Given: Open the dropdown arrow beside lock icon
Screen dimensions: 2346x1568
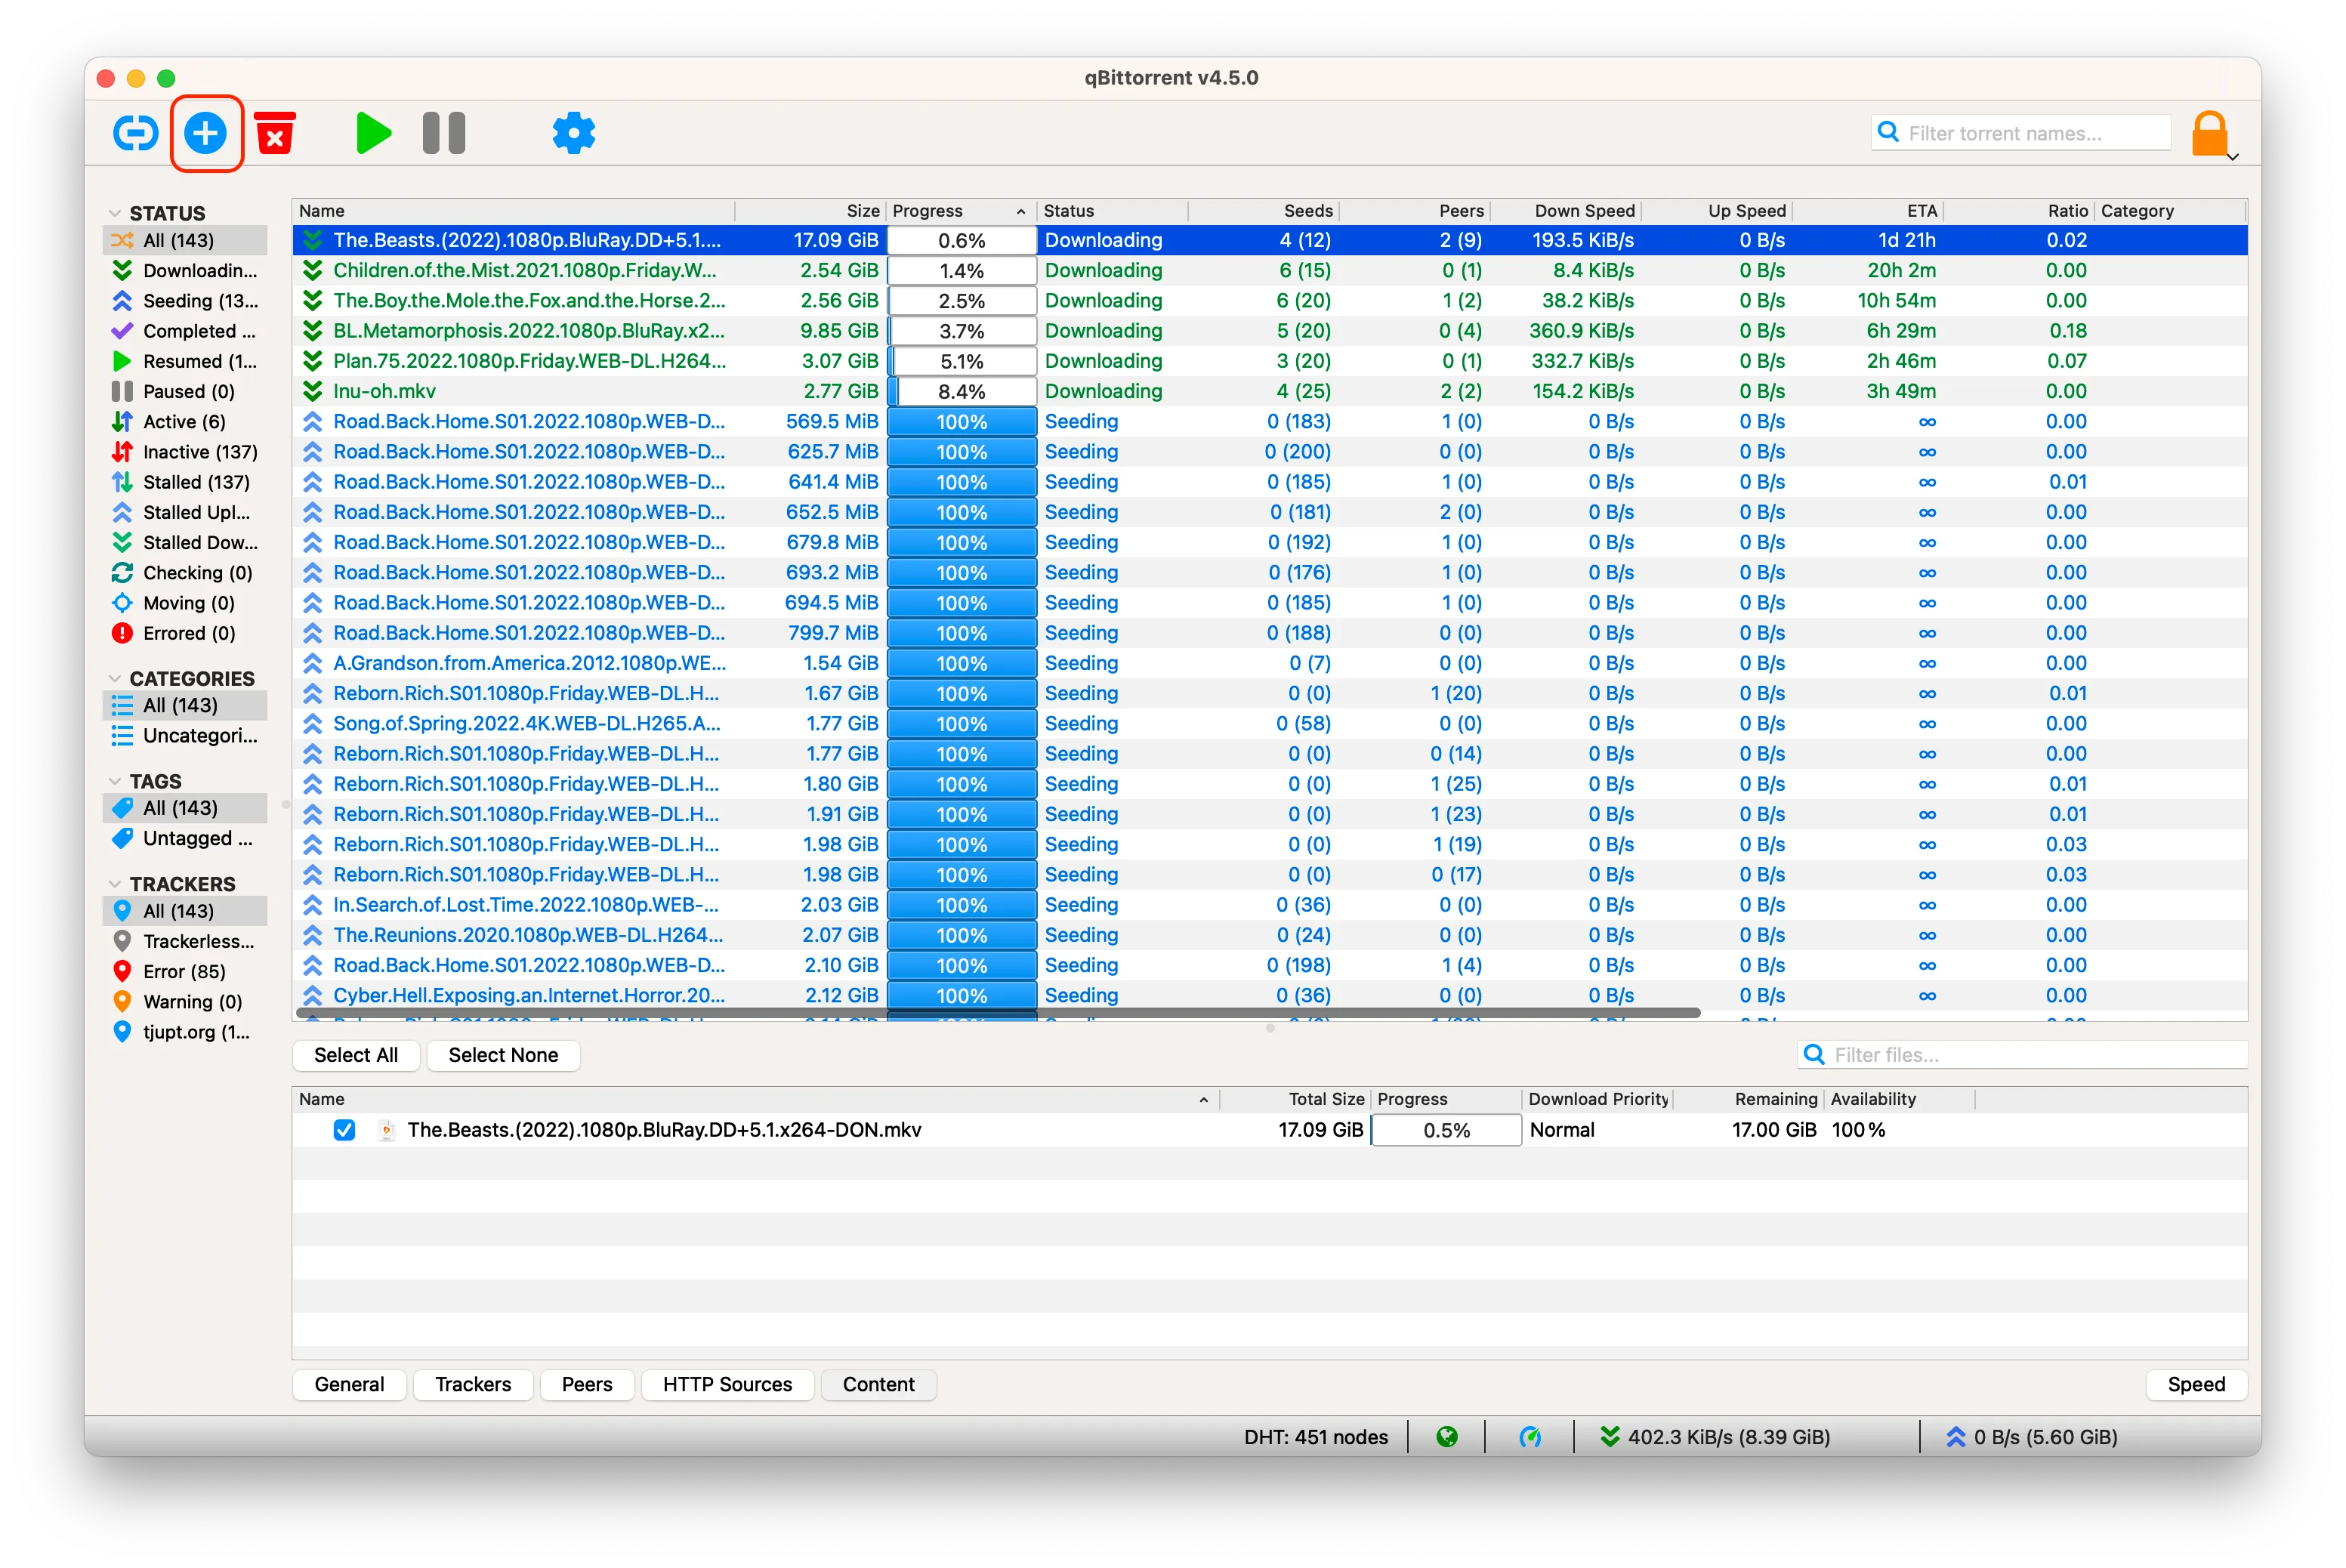Looking at the screenshot, I should [2232, 157].
